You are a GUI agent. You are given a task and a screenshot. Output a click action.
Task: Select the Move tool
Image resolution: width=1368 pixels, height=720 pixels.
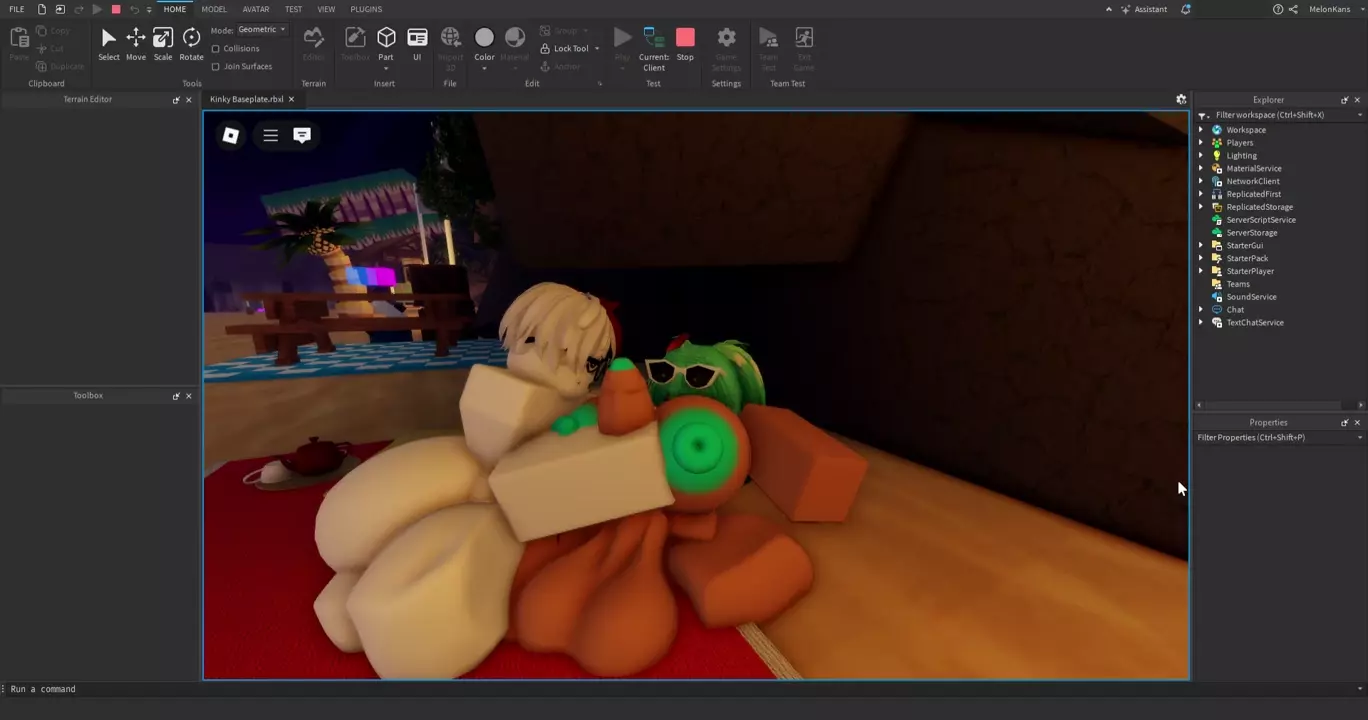(x=135, y=41)
